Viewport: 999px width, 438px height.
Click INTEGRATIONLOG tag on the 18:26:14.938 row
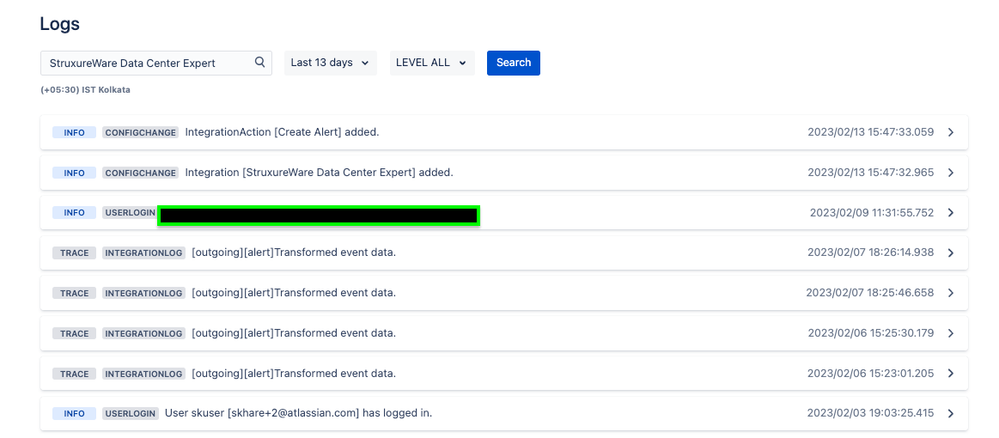coord(143,253)
